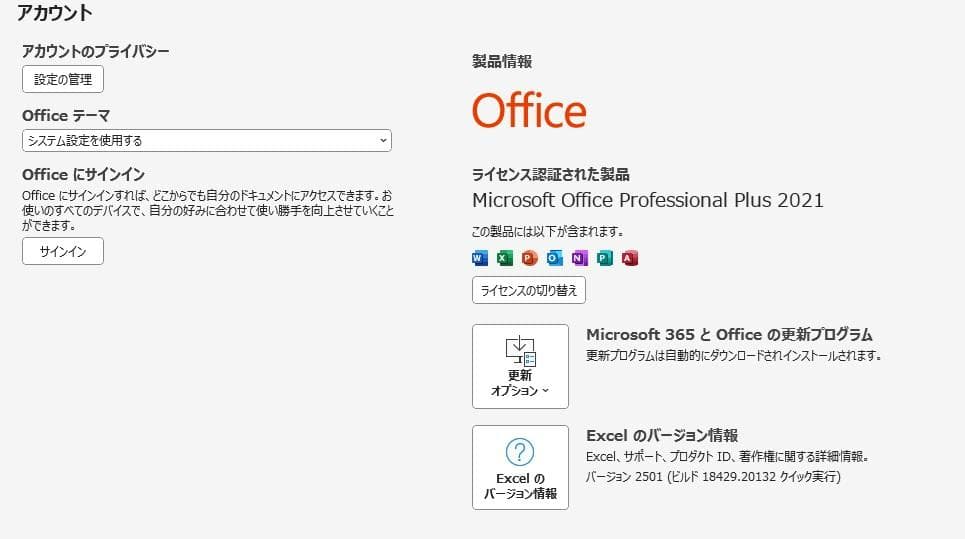The width and height of the screenshot is (965, 539).
Task: Click the orange Office logo
Action: click(529, 110)
